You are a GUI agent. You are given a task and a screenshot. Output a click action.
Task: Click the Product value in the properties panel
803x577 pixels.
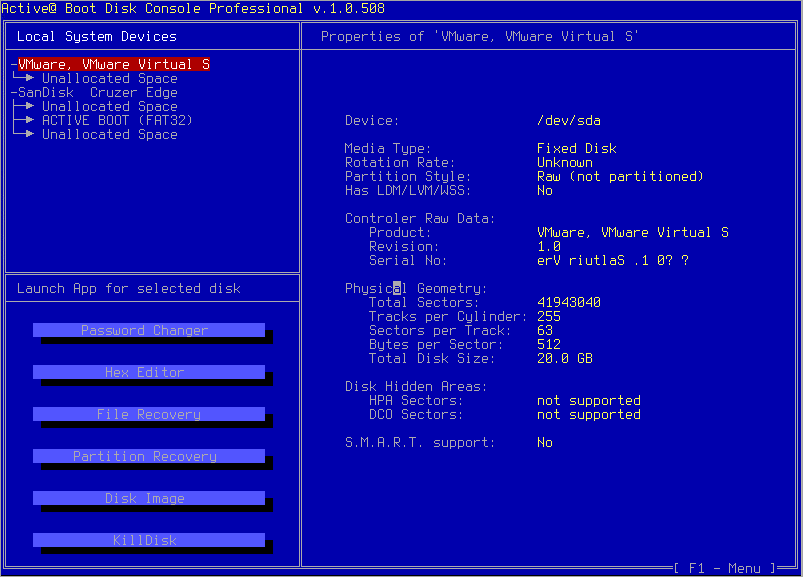click(633, 232)
